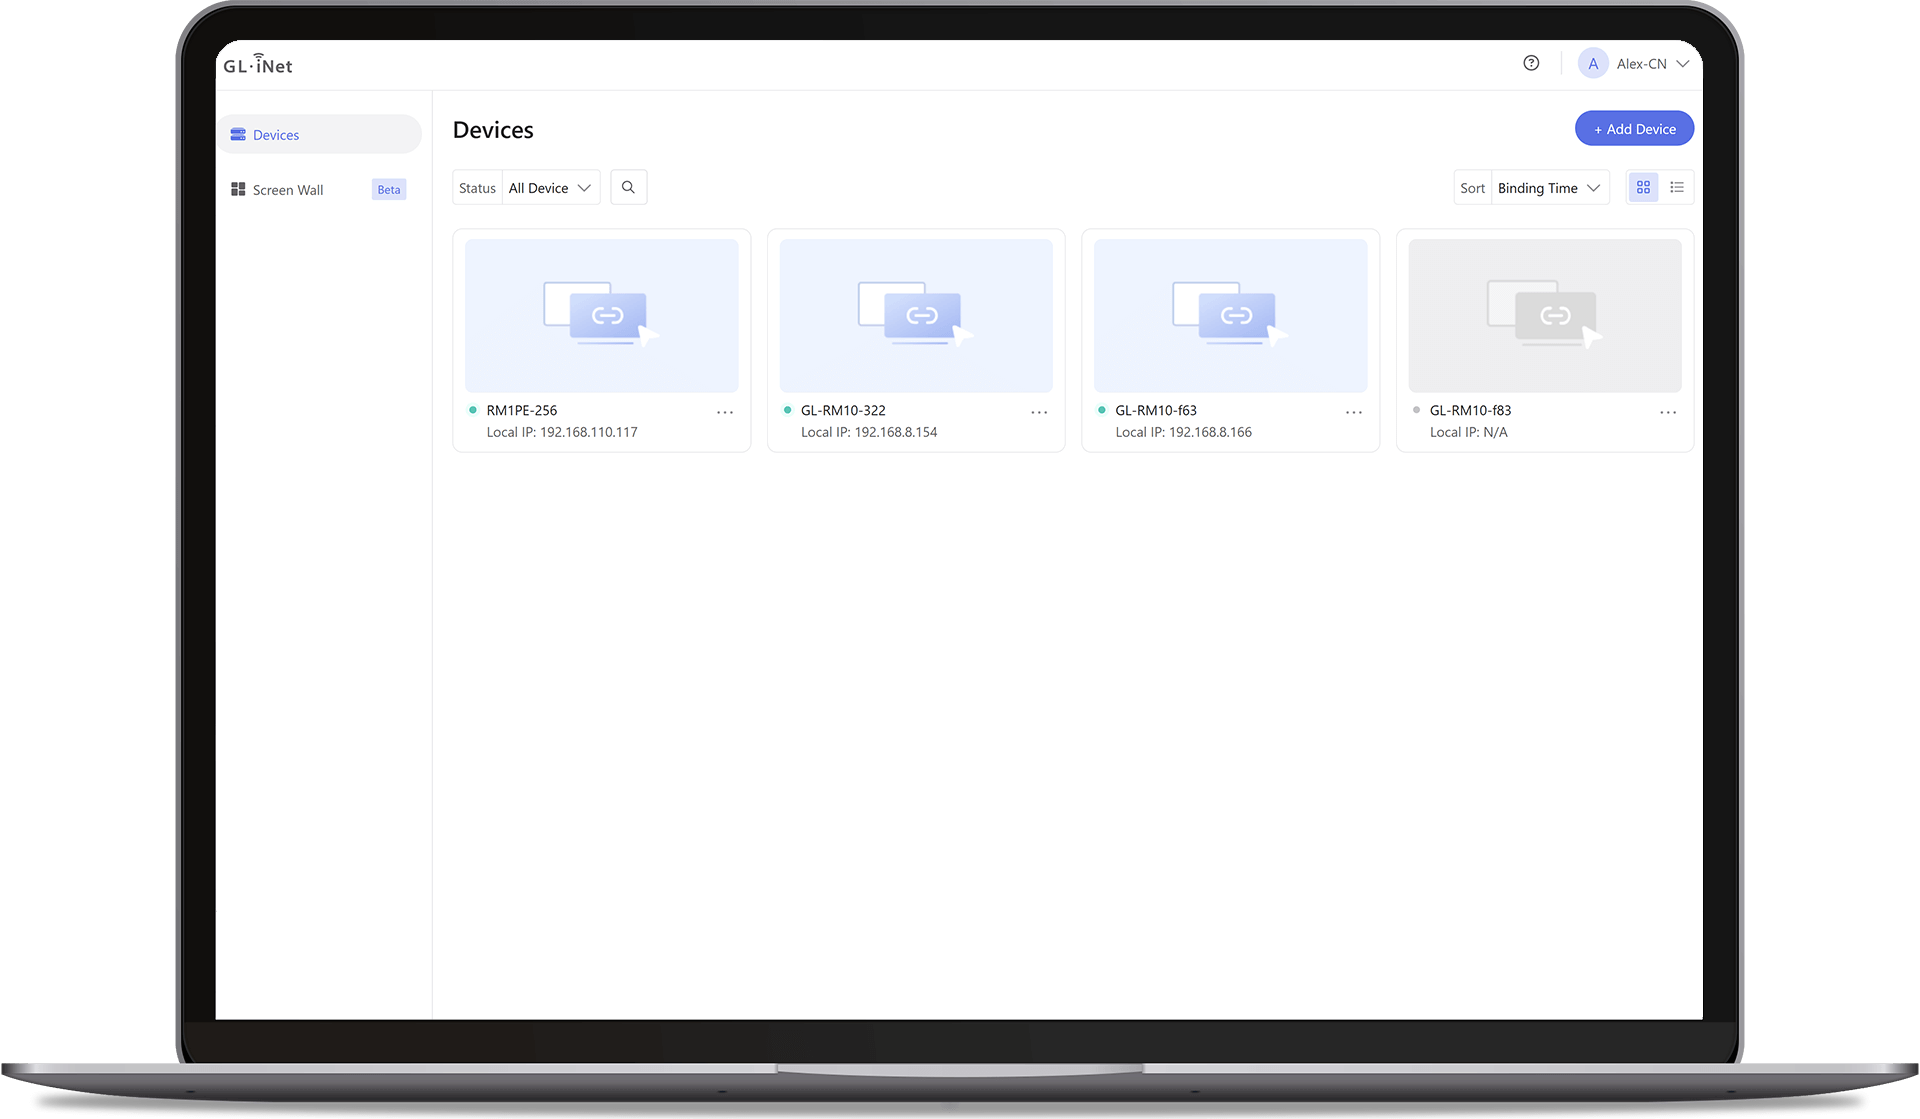
Task: Click the Devices page heading
Action: (x=493, y=129)
